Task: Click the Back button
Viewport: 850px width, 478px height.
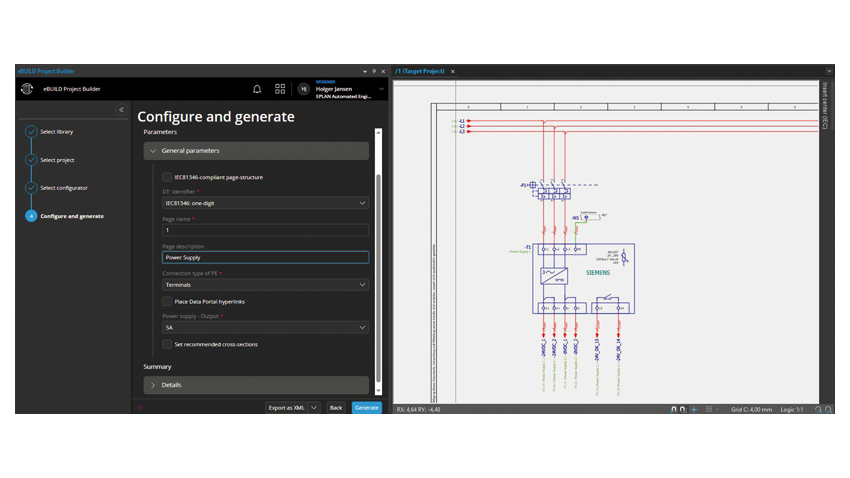Action: (336, 408)
